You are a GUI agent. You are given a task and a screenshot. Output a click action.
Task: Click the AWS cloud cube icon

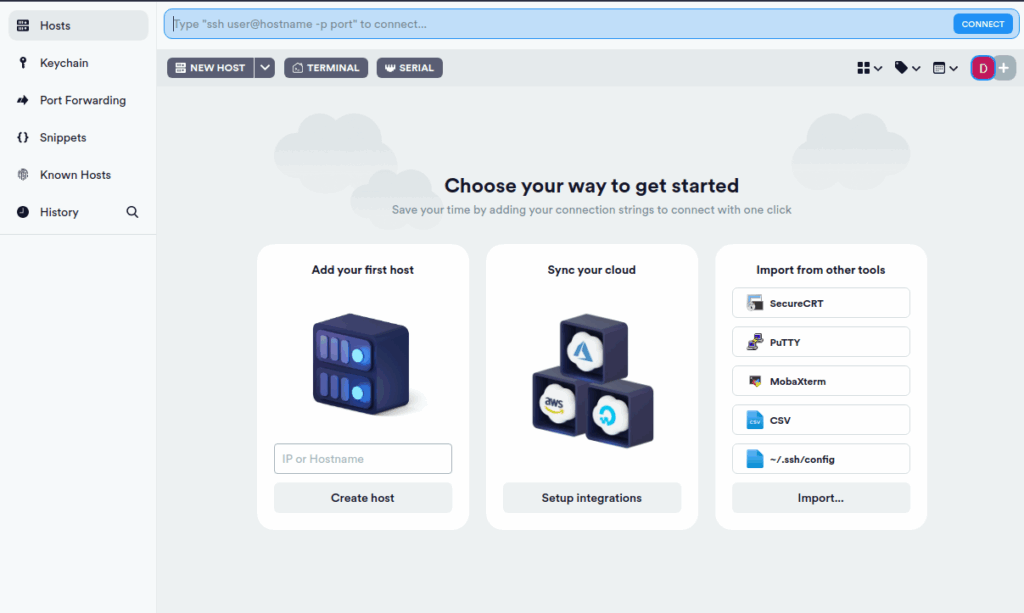click(x=555, y=403)
